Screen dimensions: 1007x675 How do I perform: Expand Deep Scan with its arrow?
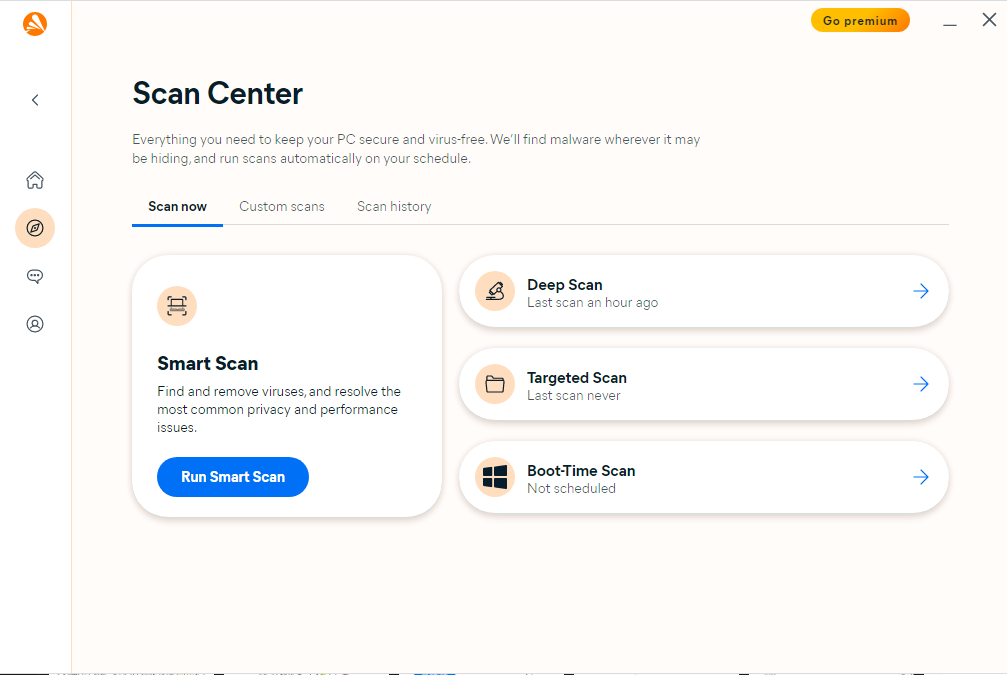(x=921, y=291)
